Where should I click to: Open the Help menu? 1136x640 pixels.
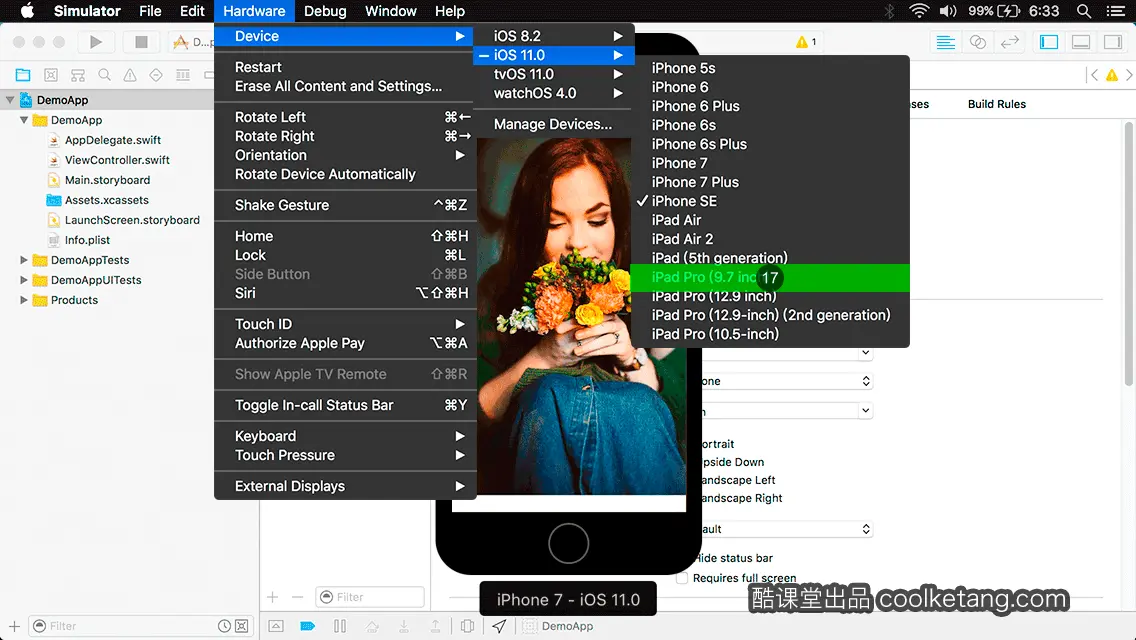[x=450, y=11]
